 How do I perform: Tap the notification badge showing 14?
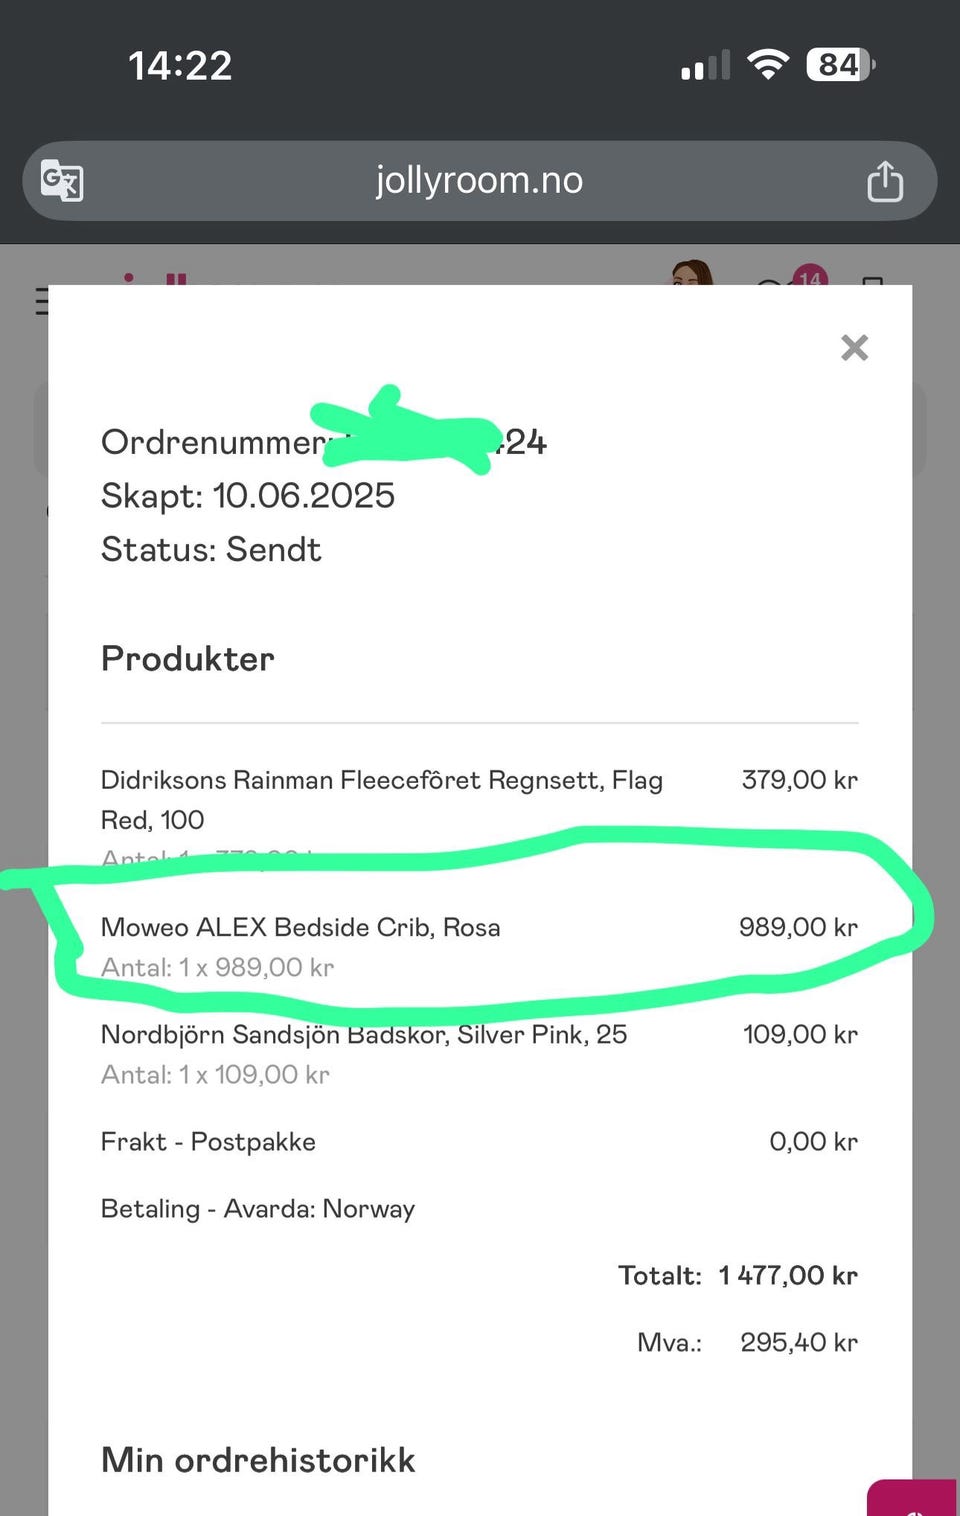click(x=809, y=276)
